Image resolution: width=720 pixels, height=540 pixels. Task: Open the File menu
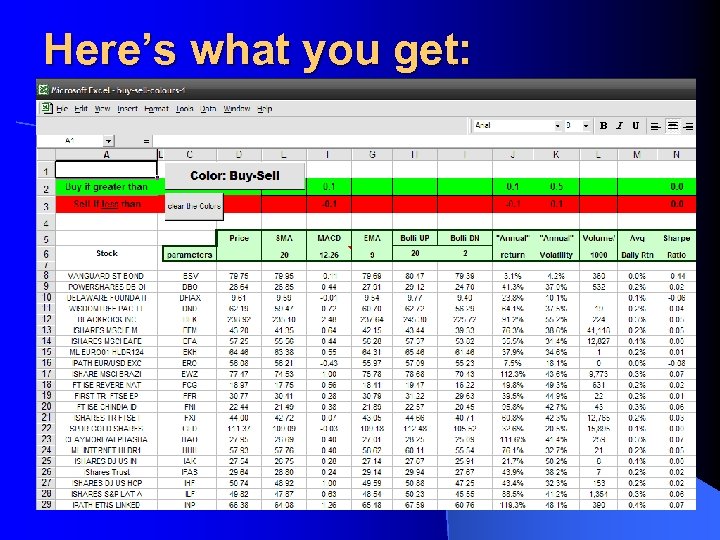pos(62,109)
